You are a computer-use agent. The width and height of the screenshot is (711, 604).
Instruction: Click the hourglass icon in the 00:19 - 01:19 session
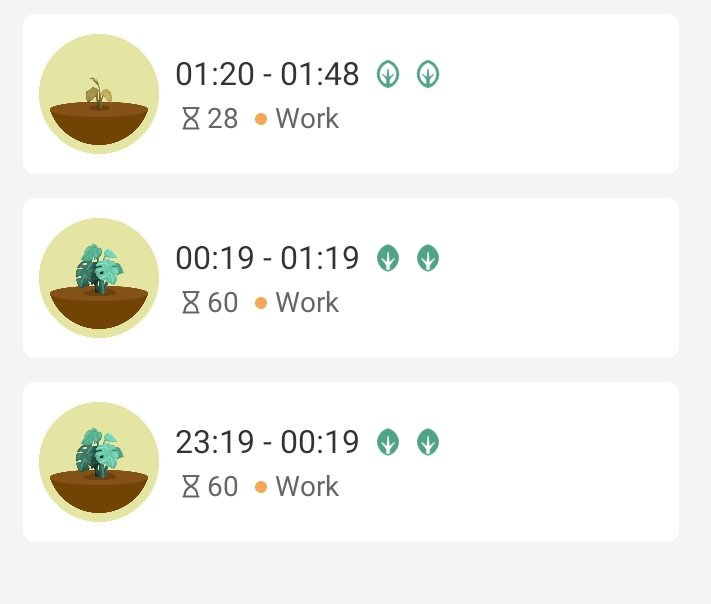pyautogui.click(x=191, y=303)
